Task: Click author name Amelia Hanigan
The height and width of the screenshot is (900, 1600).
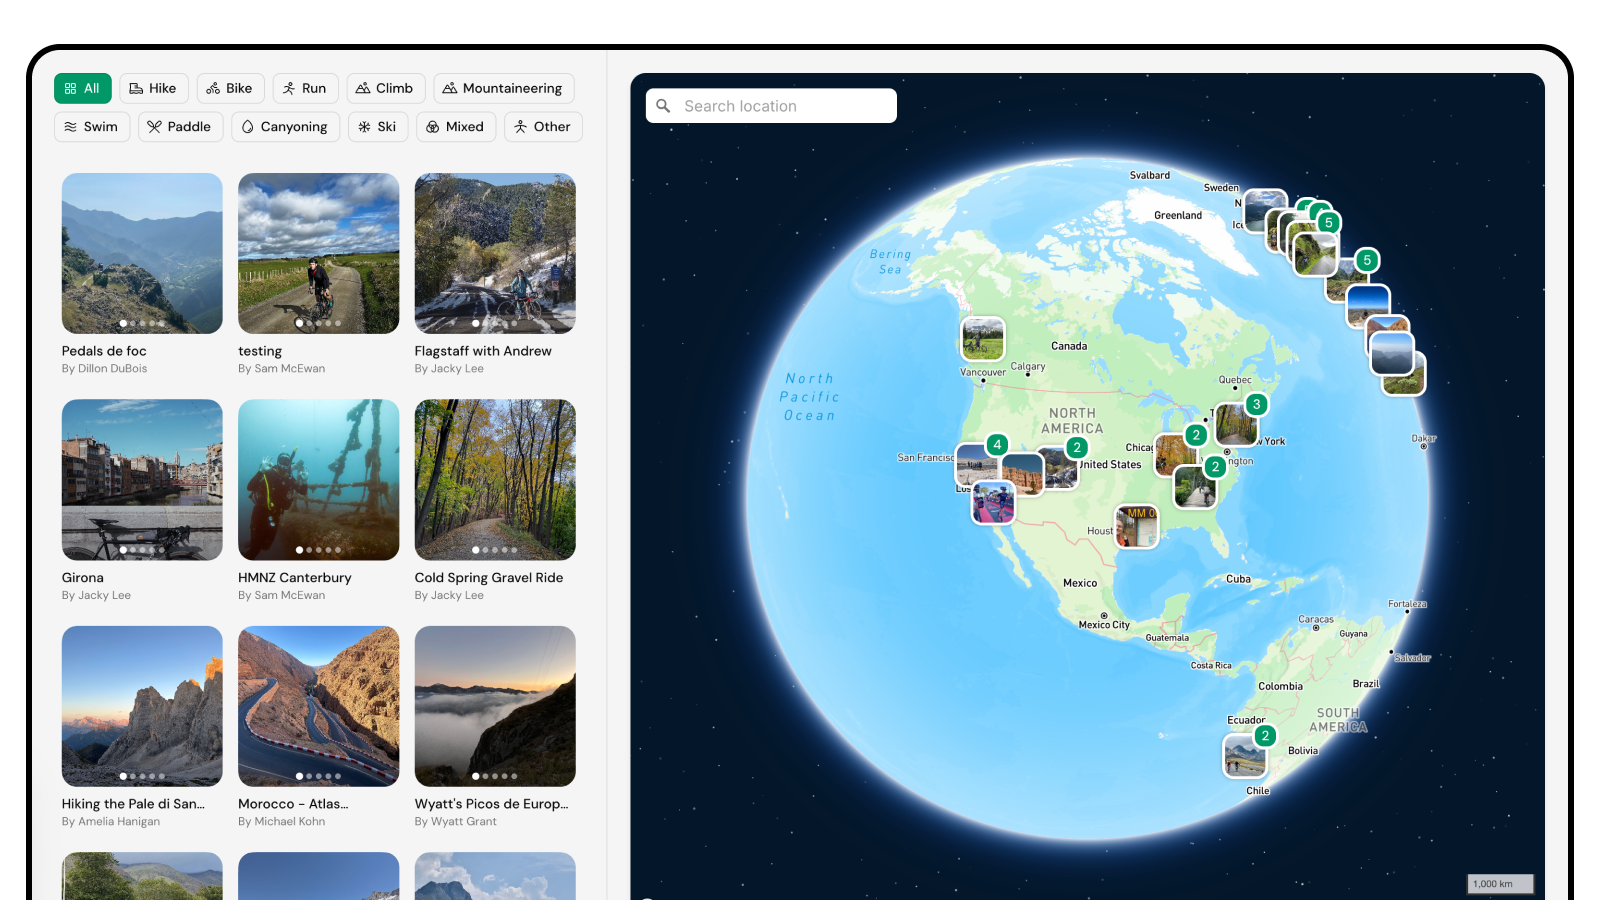Action: [x=119, y=822]
